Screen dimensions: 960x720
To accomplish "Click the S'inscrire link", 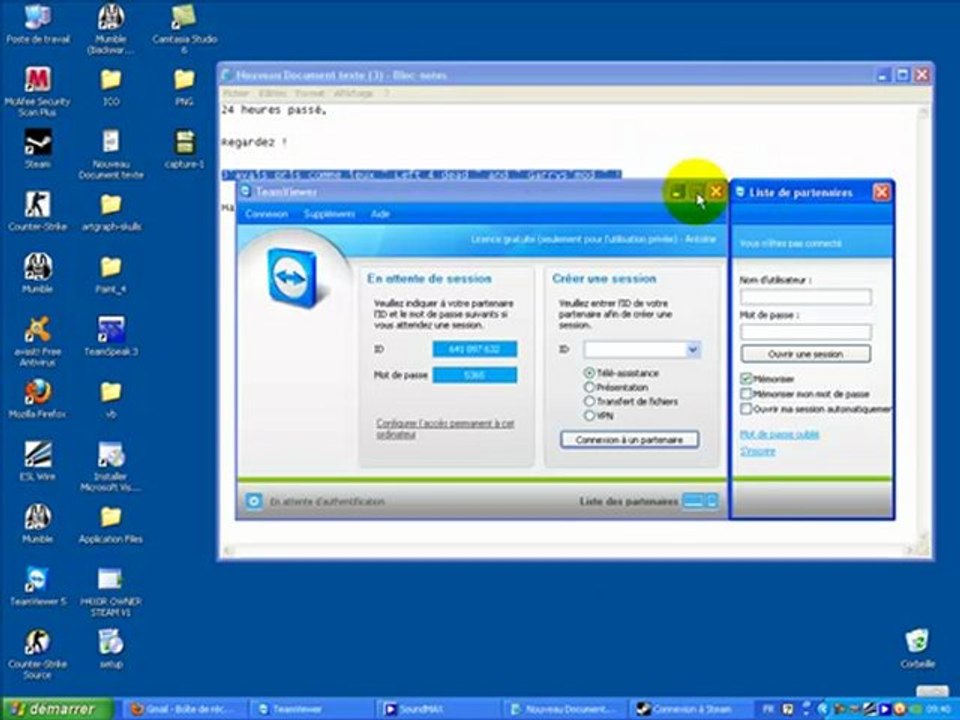I will (x=757, y=451).
